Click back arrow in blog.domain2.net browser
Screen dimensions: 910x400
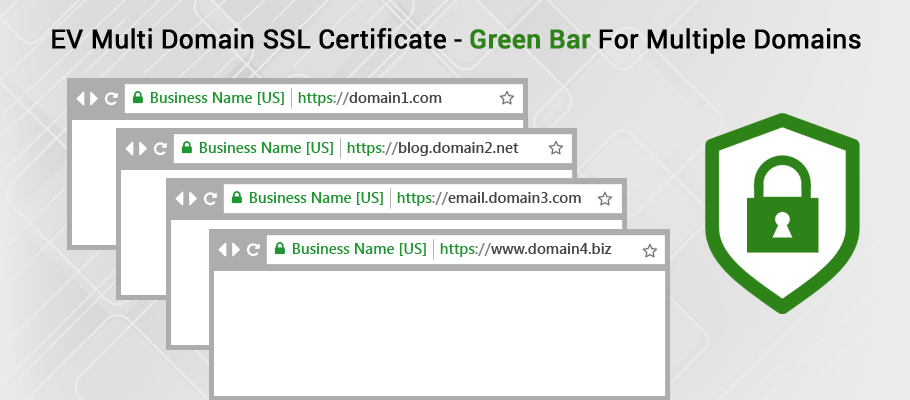[x=130, y=149]
